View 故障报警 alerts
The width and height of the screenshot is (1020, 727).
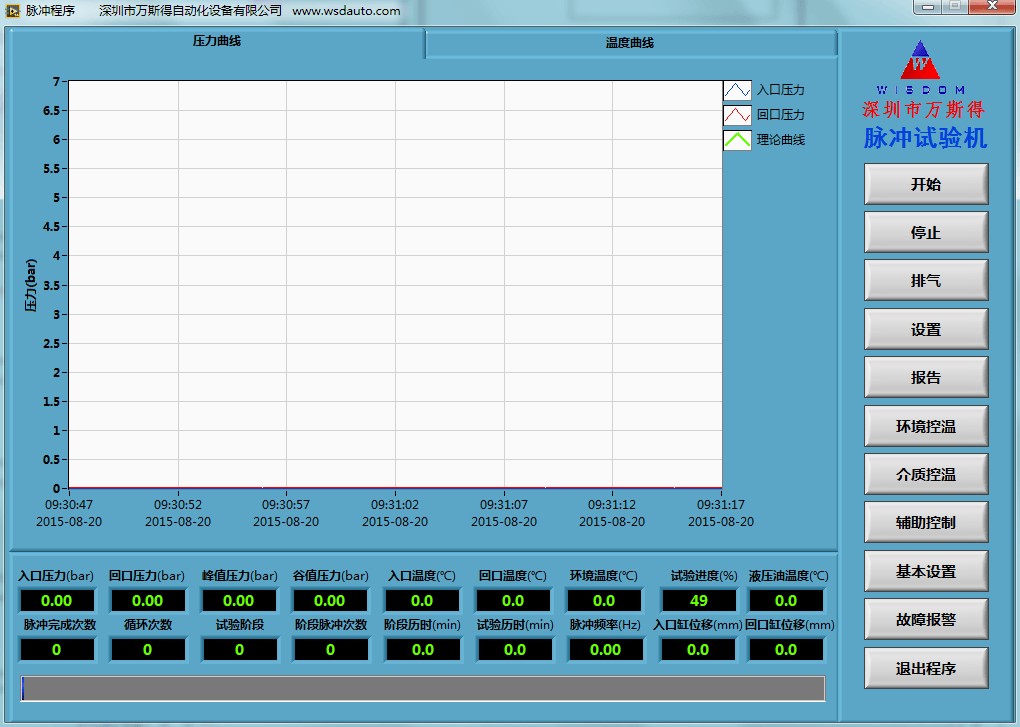(926, 619)
